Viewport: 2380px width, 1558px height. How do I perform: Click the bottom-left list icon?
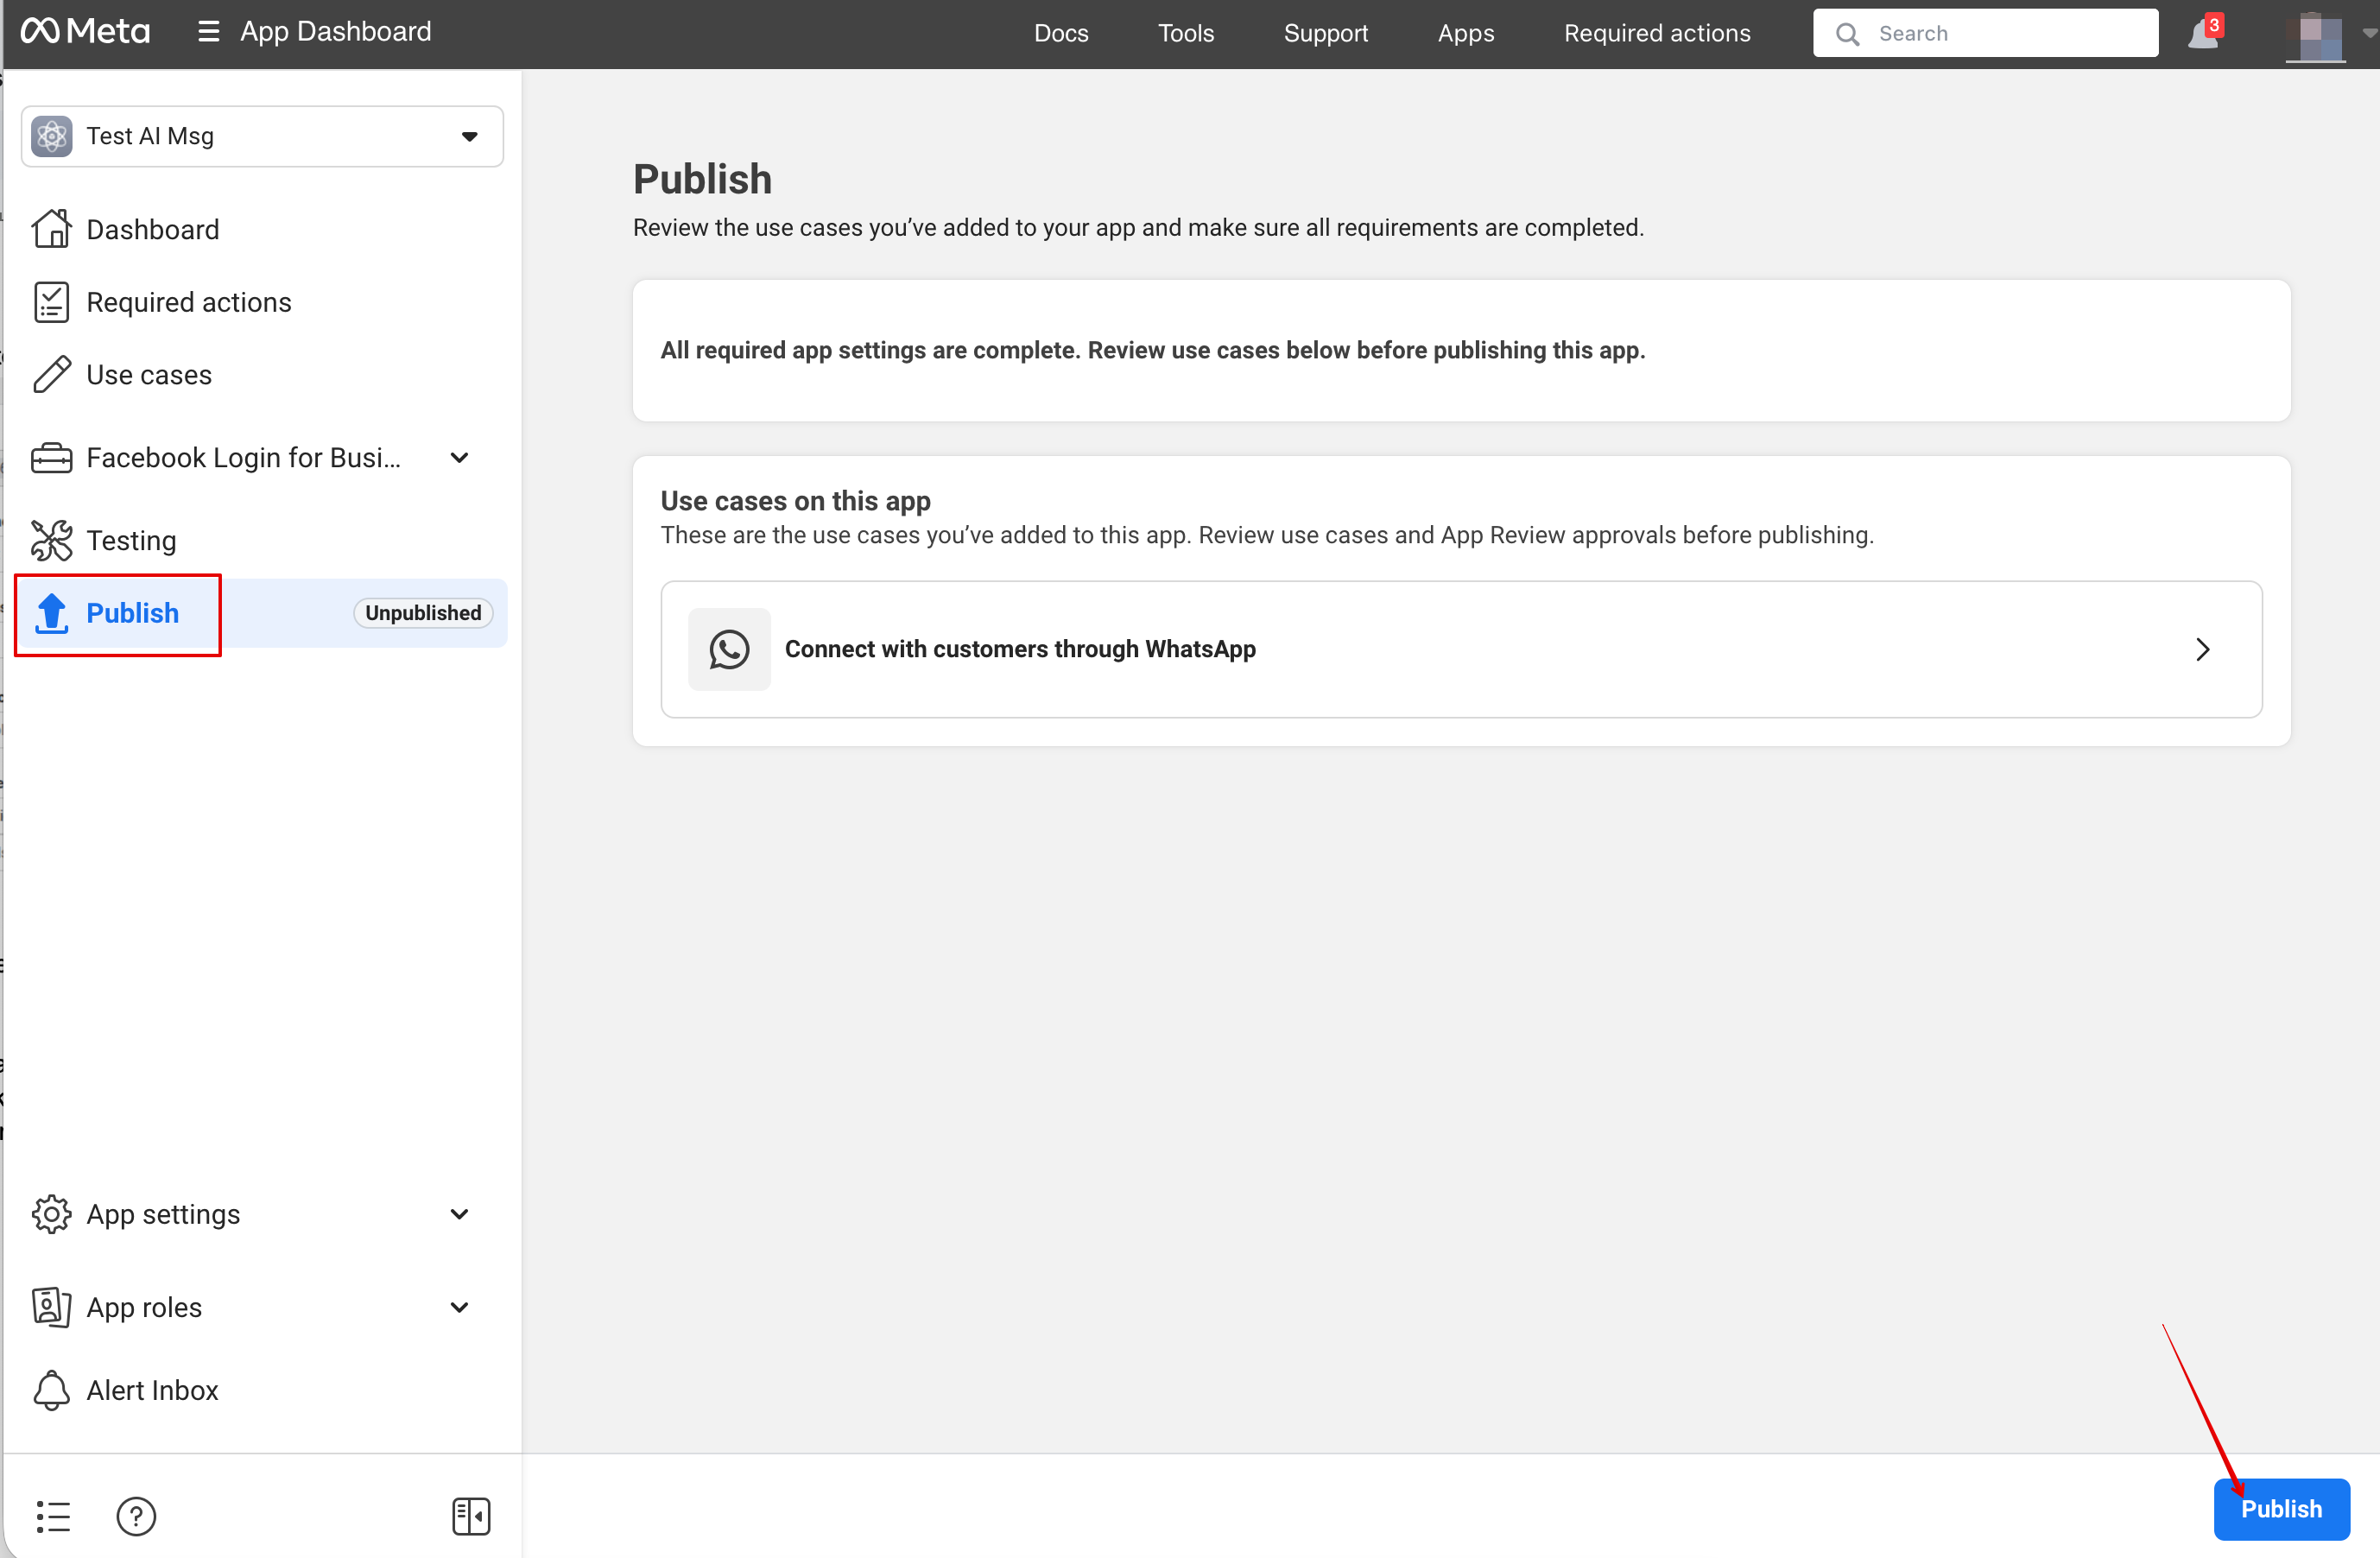click(x=53, y=1516)
